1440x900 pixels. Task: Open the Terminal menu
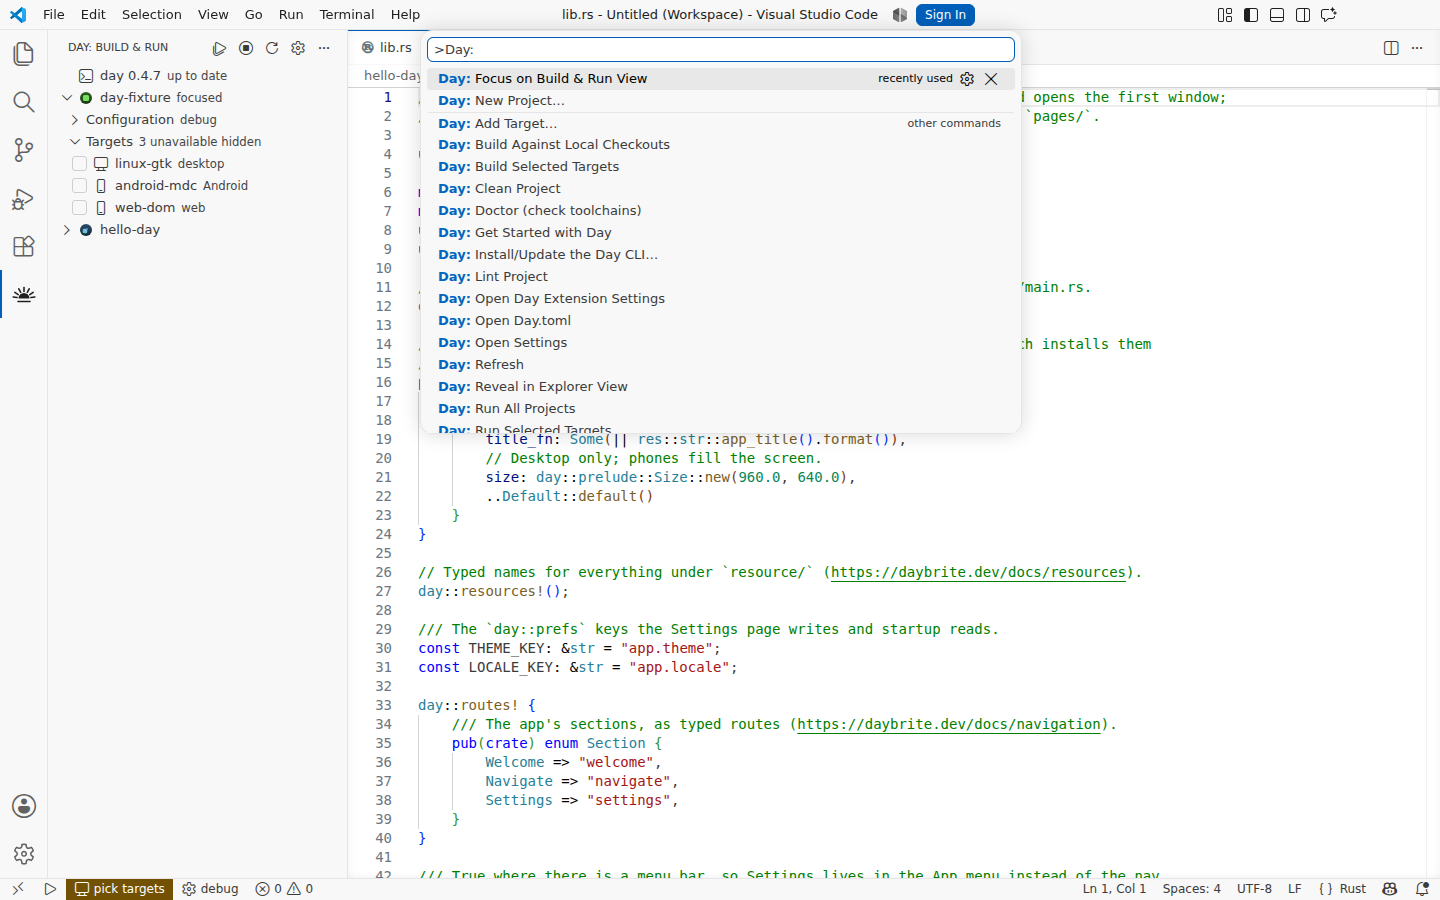point(347,15)
